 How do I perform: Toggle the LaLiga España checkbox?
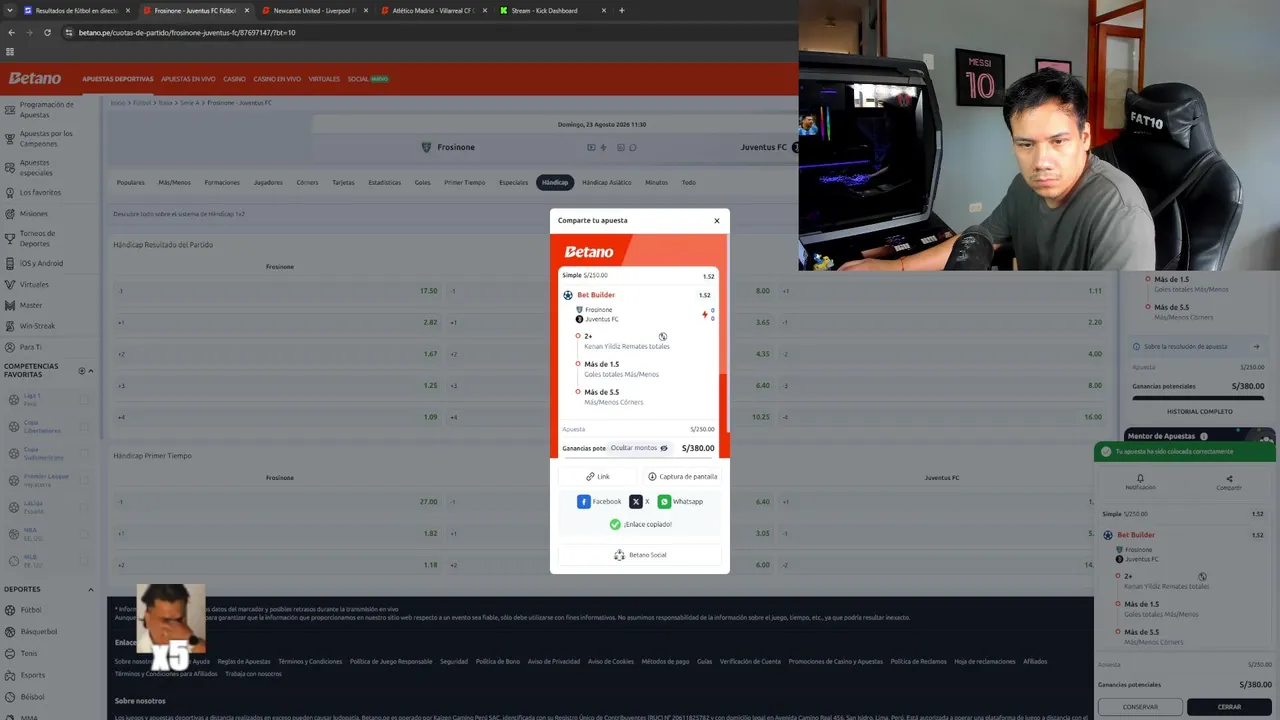tap(84, 506)
